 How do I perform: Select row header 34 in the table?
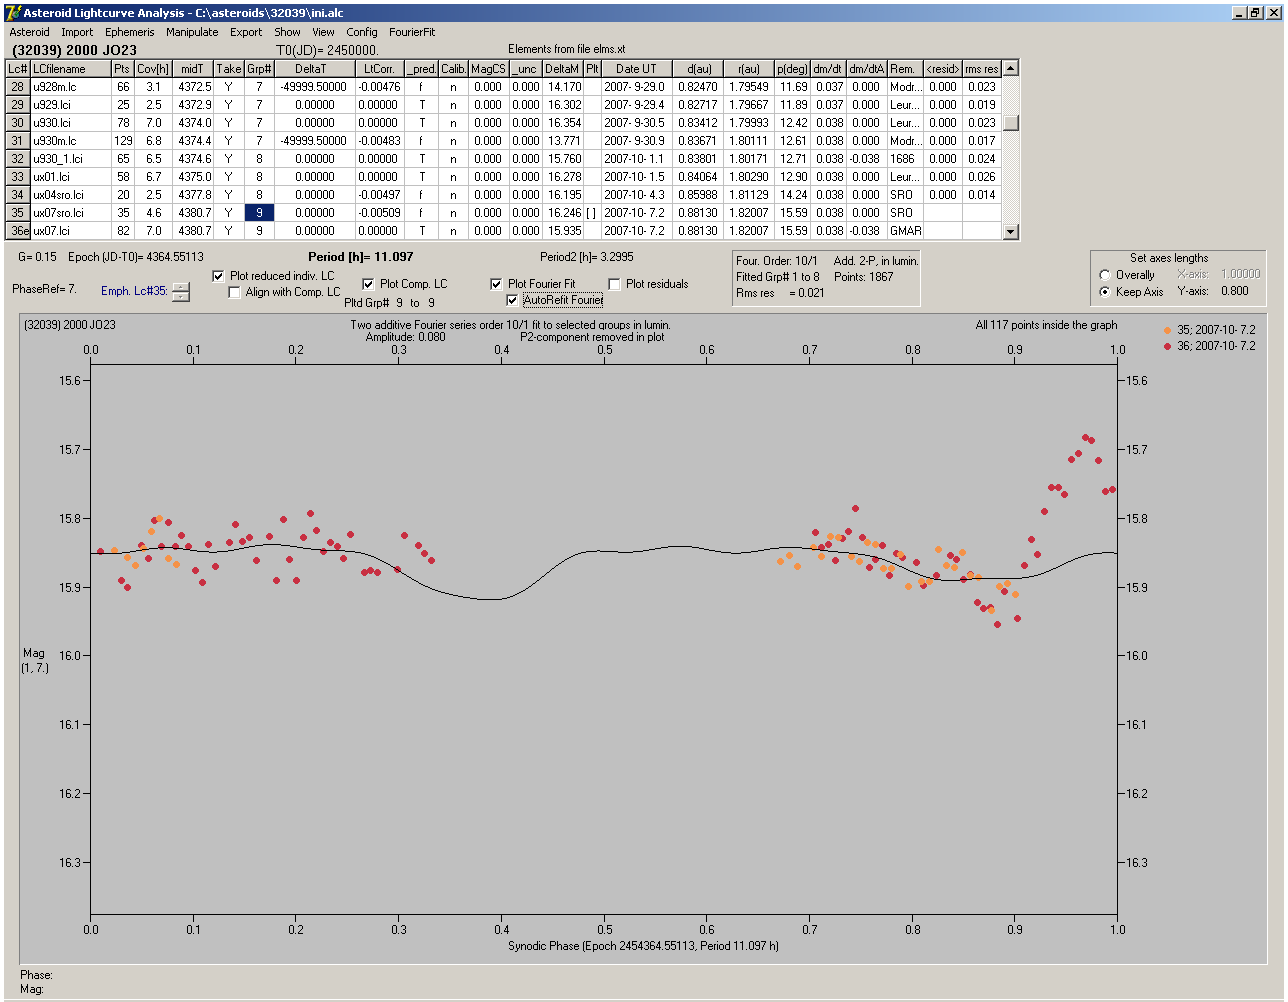(x=17, y=195)
